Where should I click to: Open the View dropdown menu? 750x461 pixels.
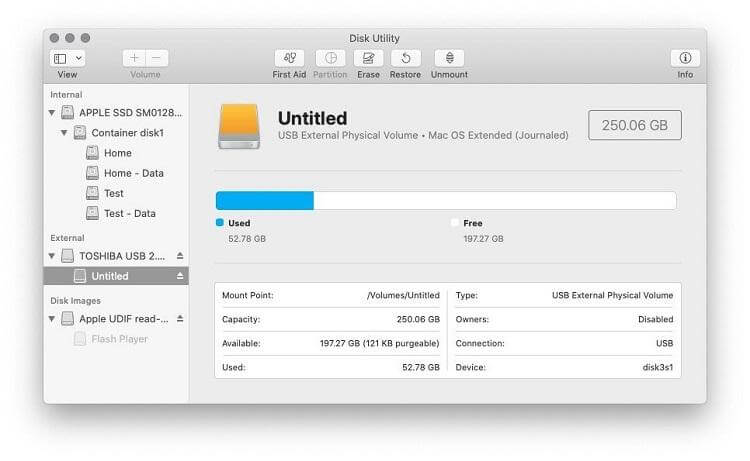[68, 59]
